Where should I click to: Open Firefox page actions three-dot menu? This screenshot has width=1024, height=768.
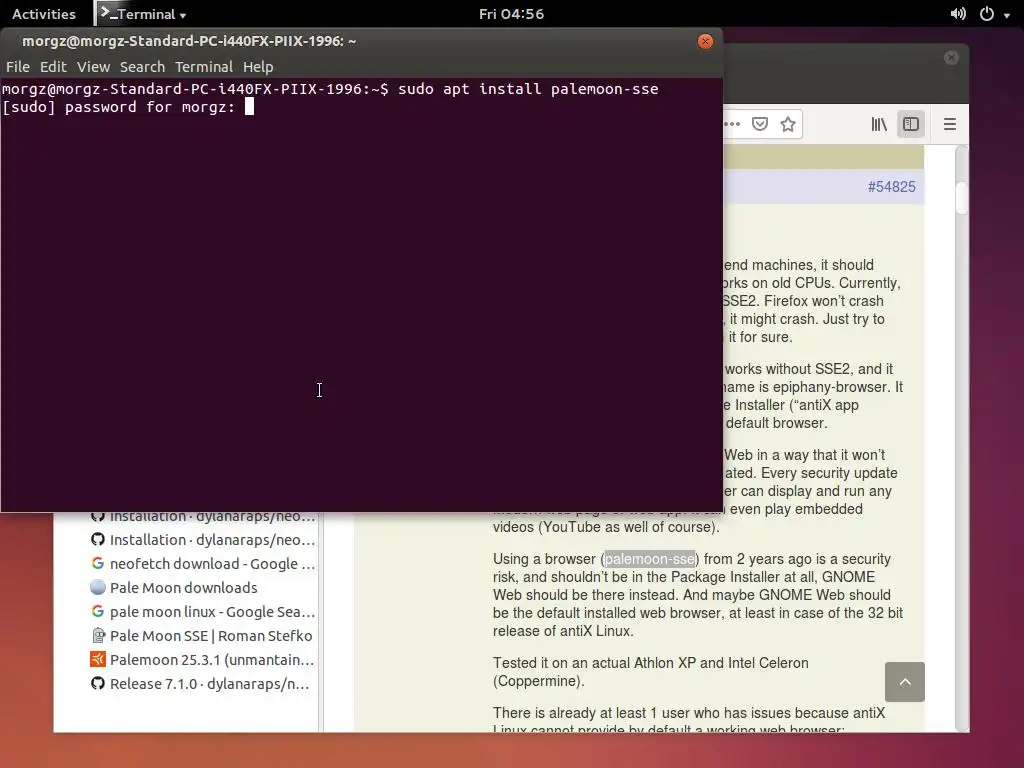pyautogui.click(x=733, y=124)
